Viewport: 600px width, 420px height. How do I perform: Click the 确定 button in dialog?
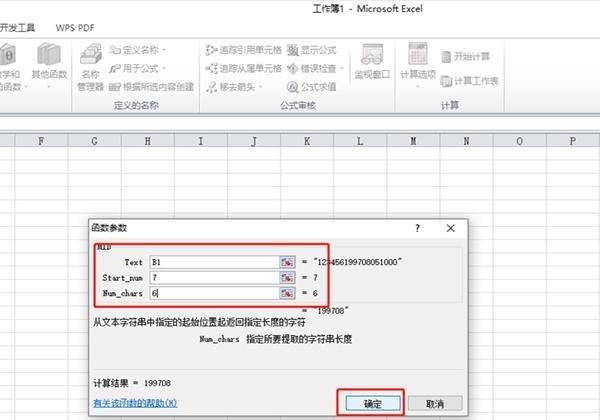pos(373,403)
